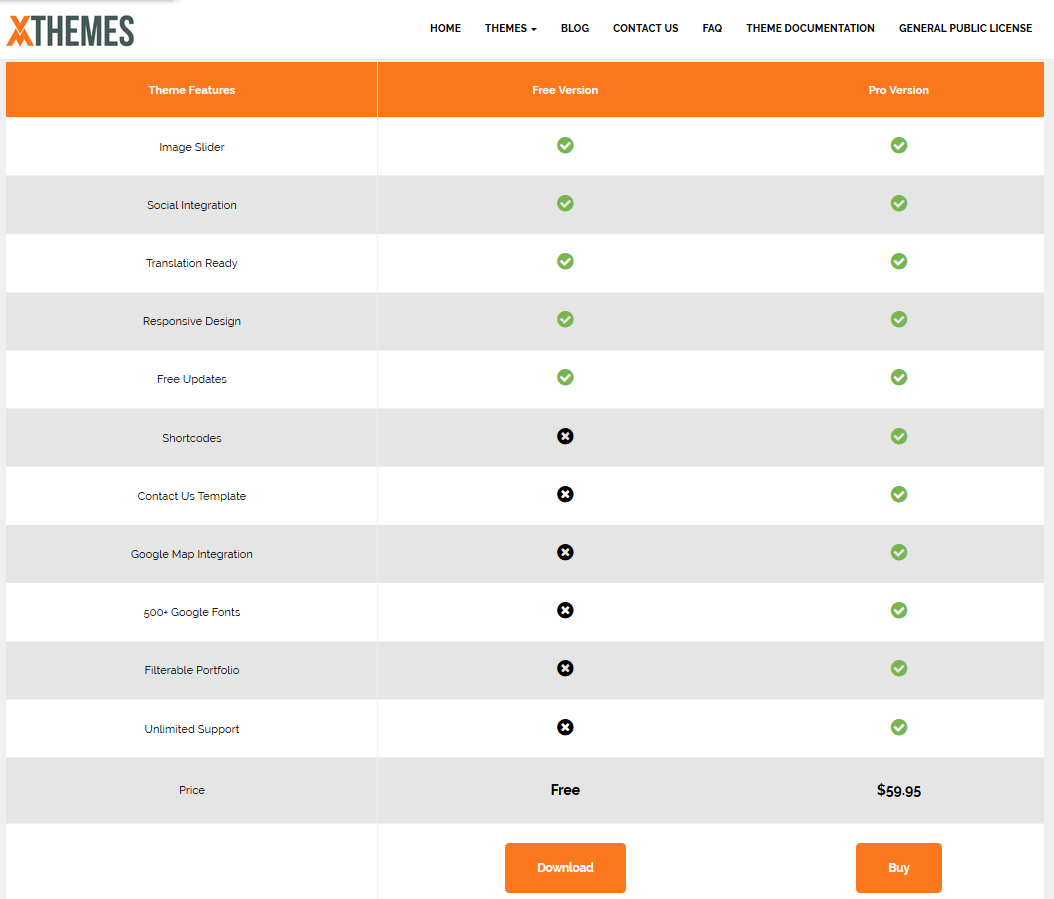Image resolution: width=1054 pixels, height=899 pixels.
Task: Click Pro Version checkmark for 500+ Google Fonts
Action: 899,611
